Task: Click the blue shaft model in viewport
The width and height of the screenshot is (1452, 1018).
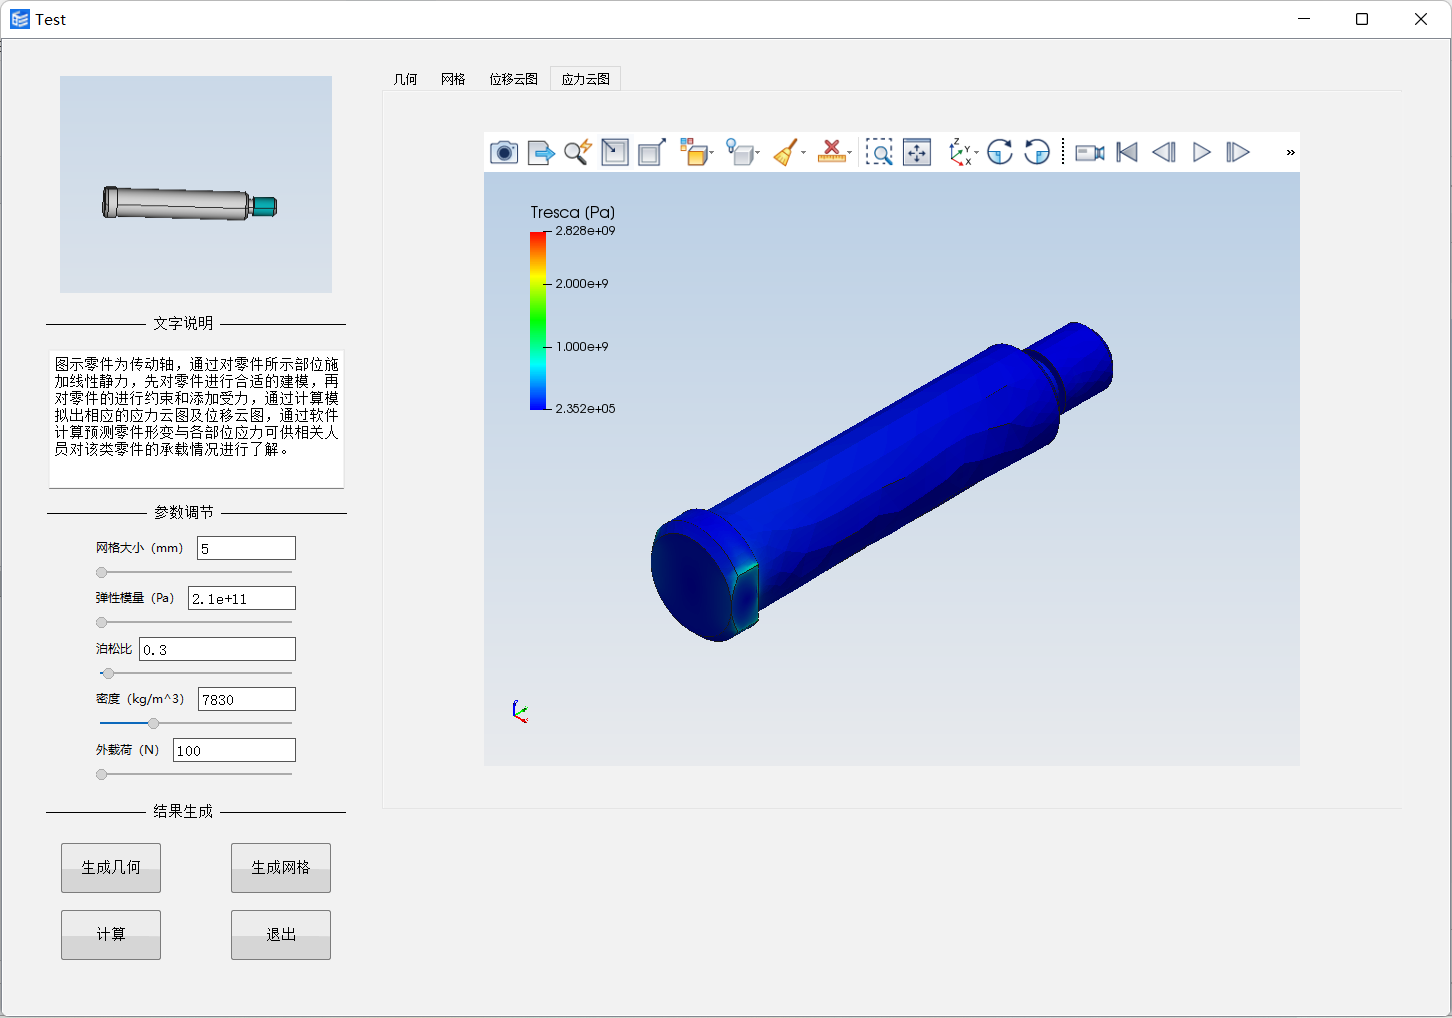Action: pos(880,480)
